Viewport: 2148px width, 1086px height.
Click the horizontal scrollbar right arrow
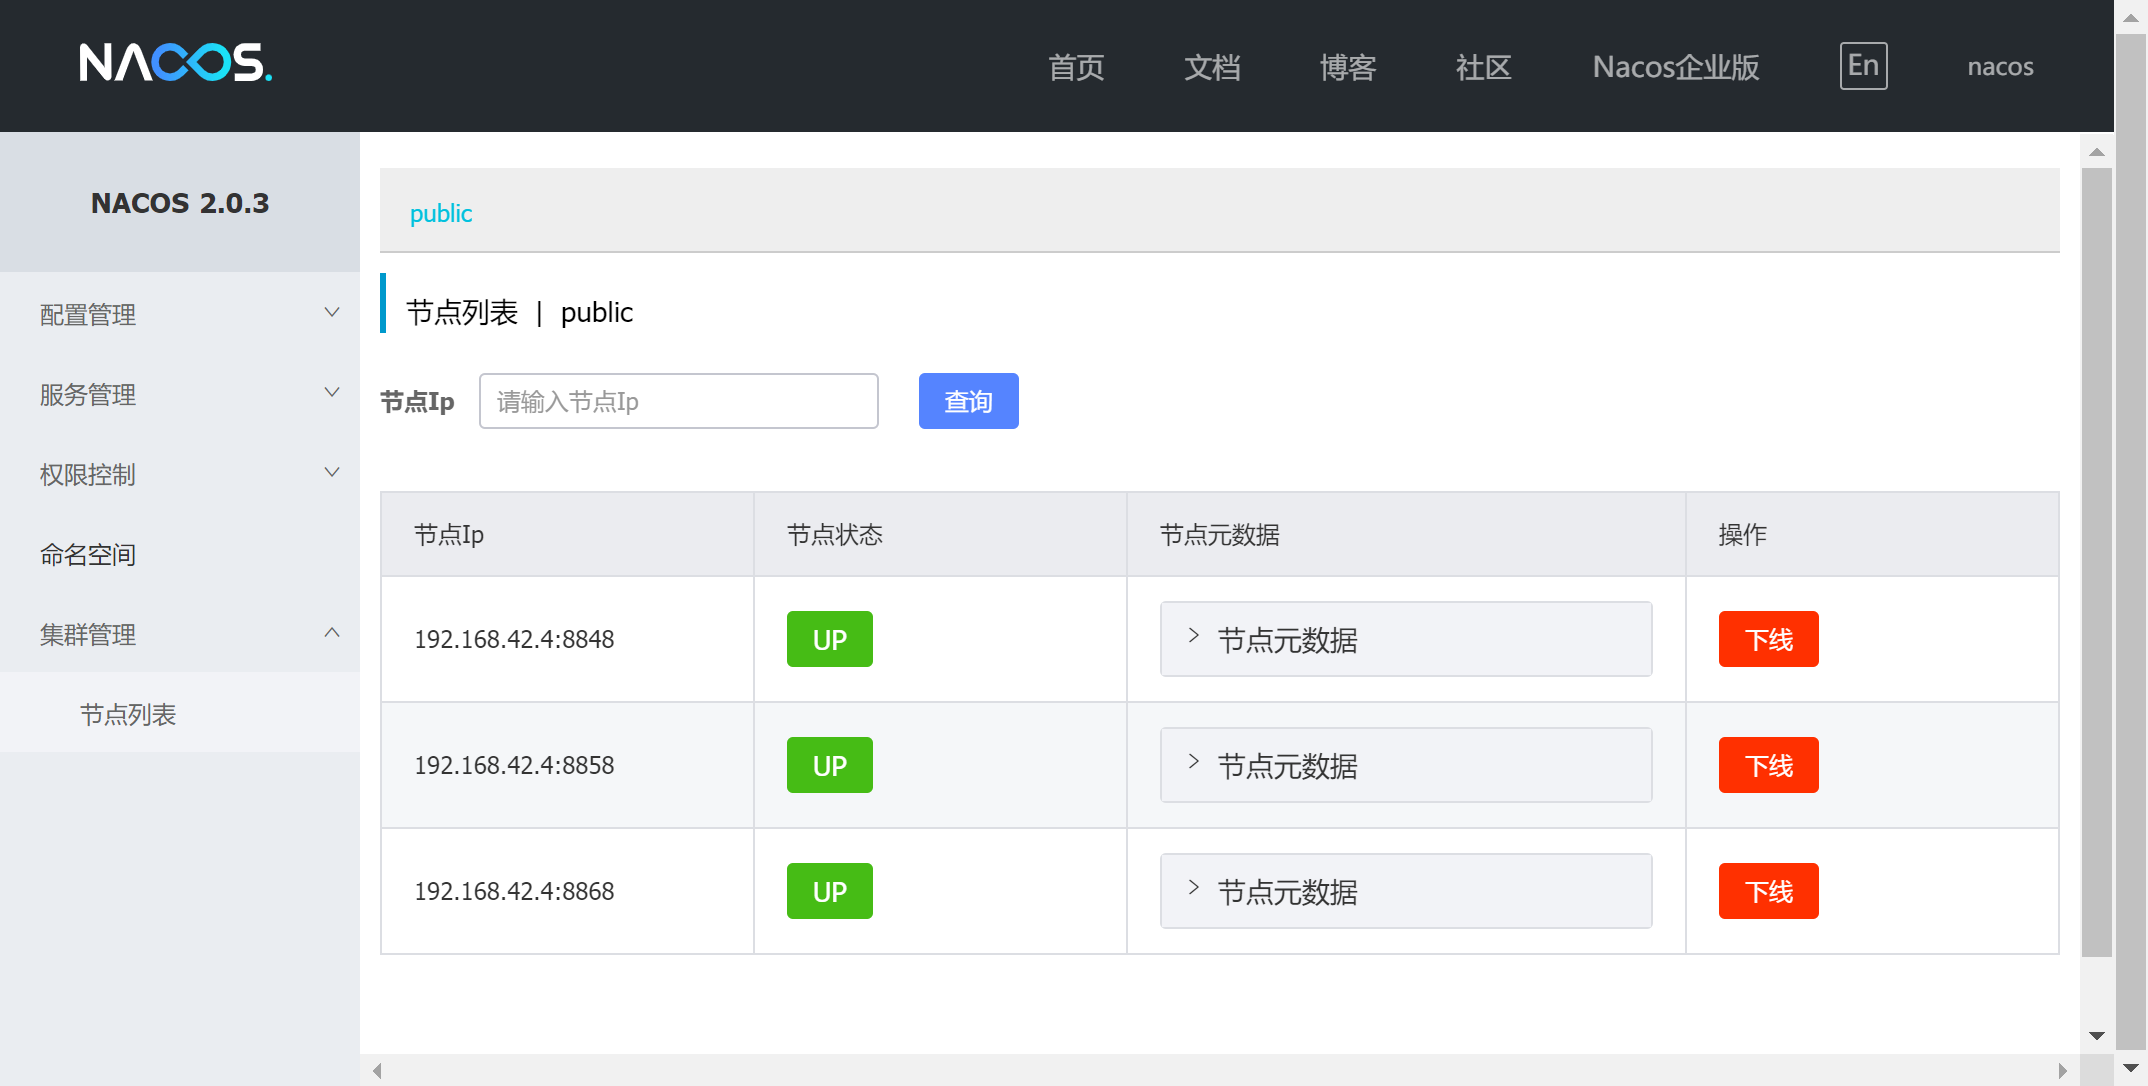[2063, 1071]
